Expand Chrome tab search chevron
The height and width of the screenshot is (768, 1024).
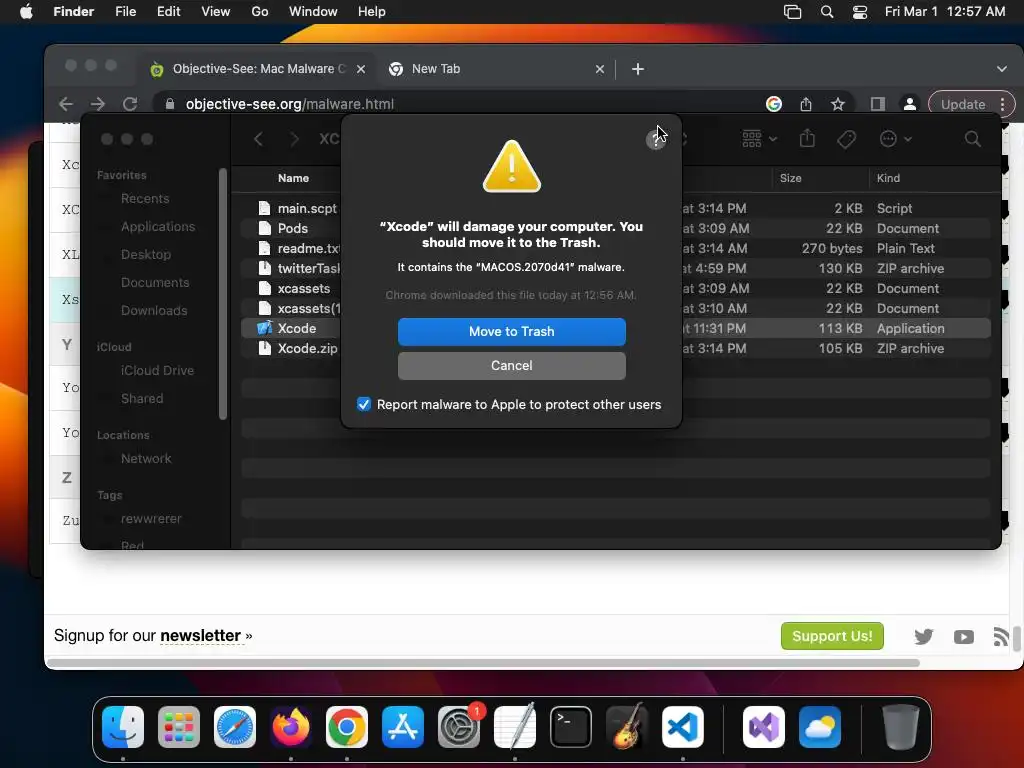point(1002,69)
